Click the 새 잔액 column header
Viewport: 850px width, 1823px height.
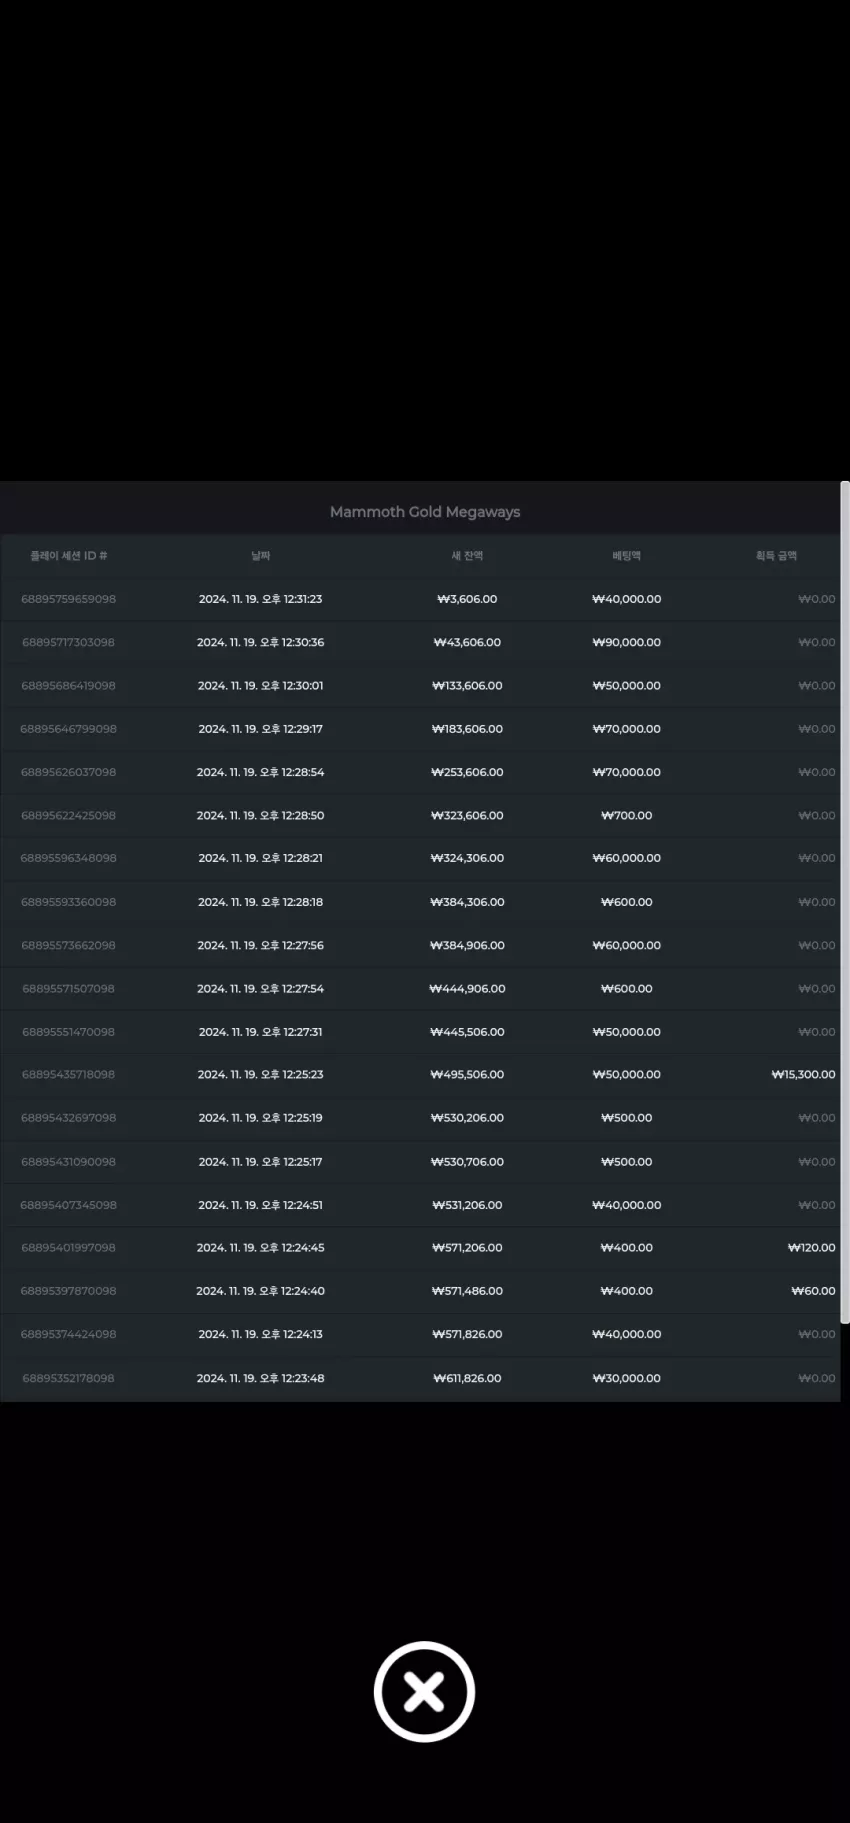[x=467, y=556]
